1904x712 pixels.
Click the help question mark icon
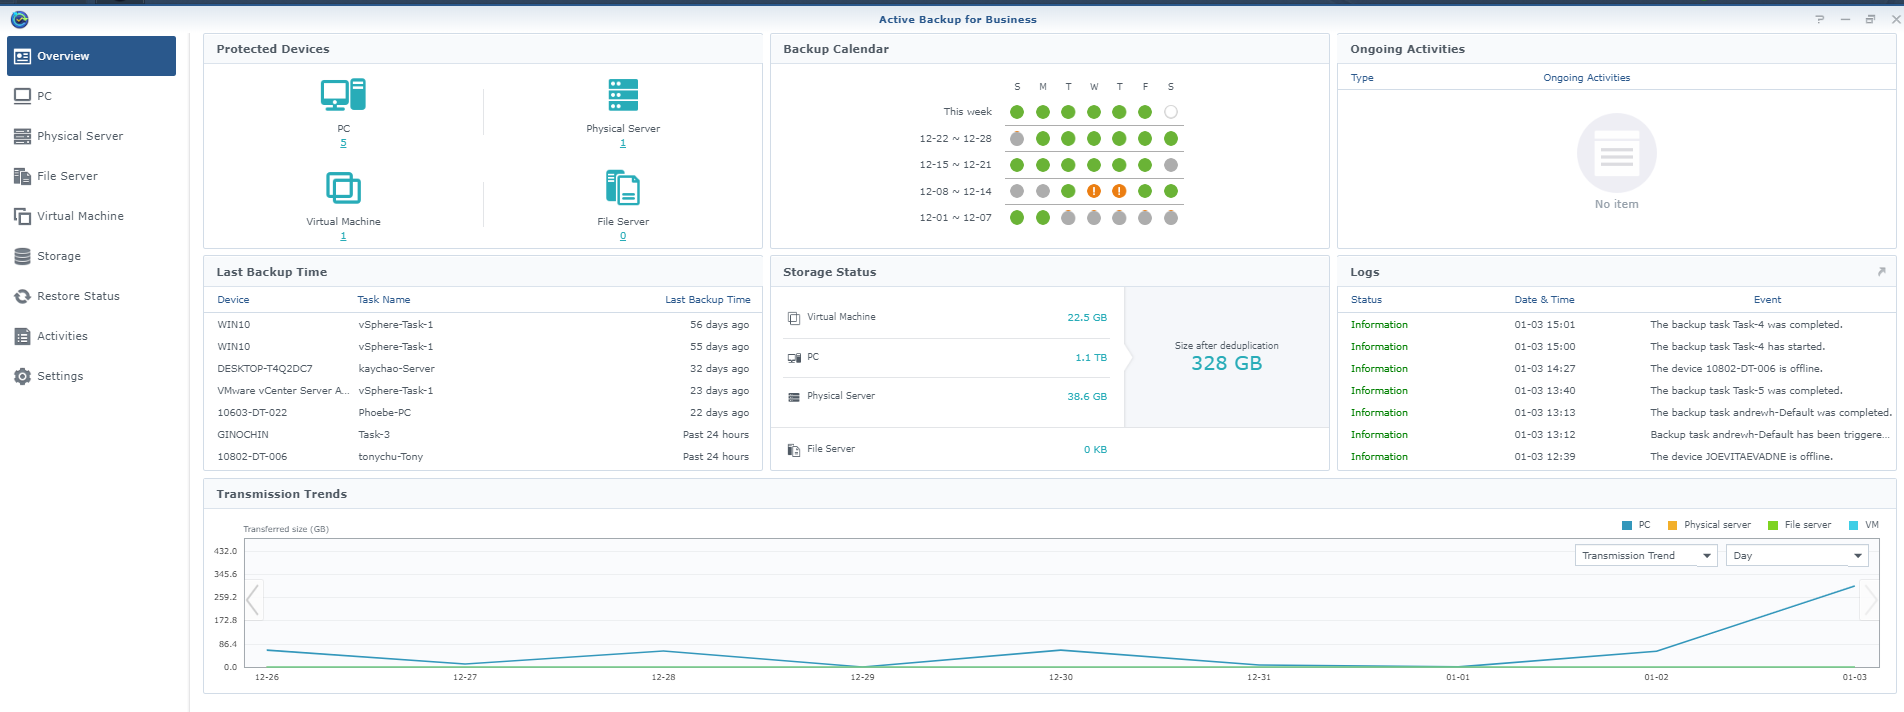(1820, 19)
